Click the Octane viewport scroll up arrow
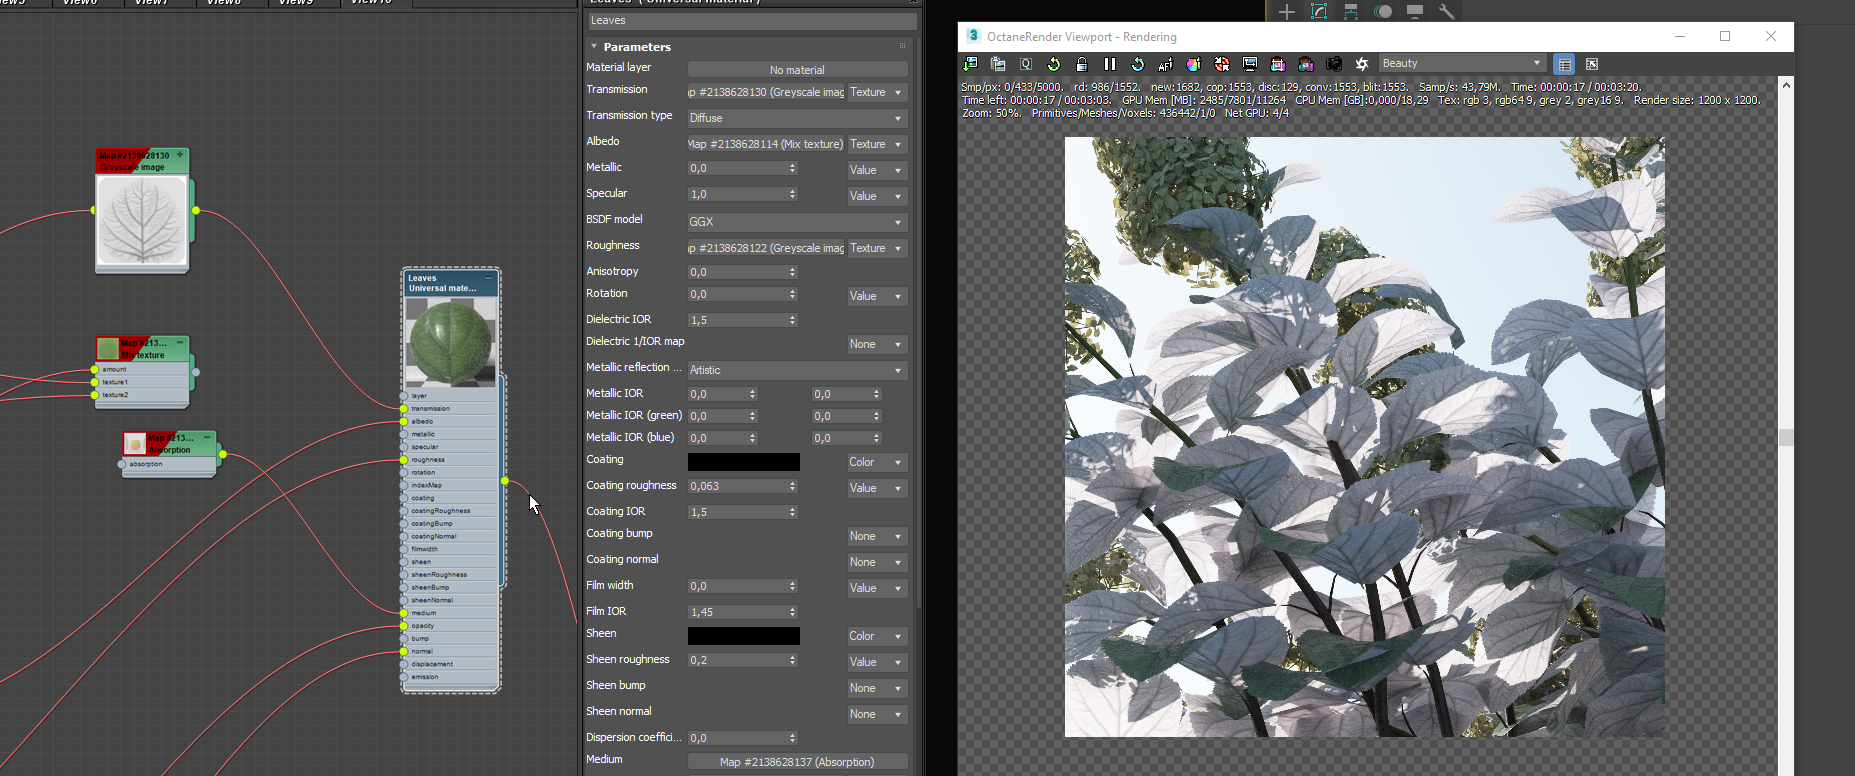 pyautogui.click(x=1786, y=86)
